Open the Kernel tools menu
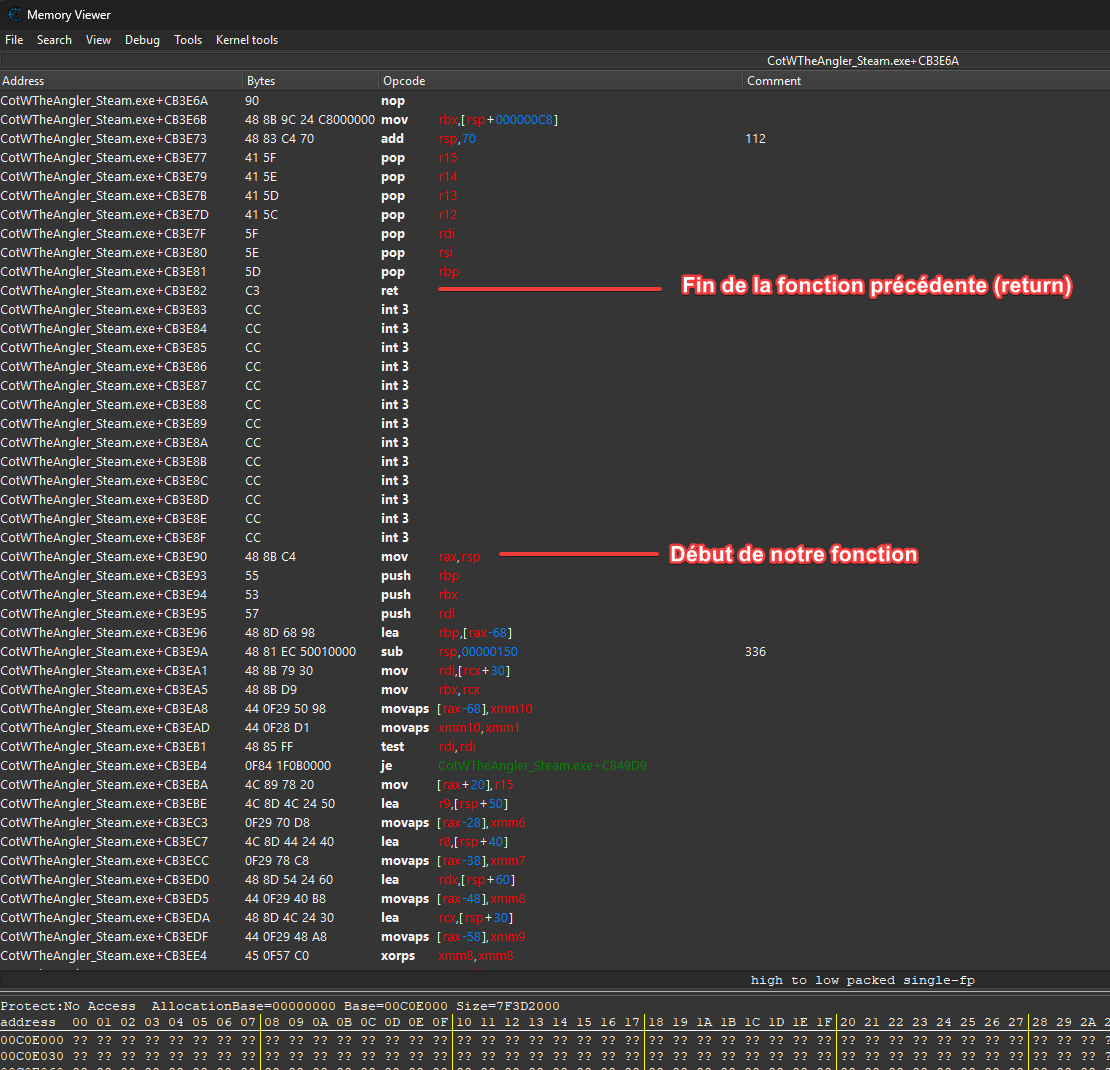Screen dimensions: 1110x1070 [x=246, y=40]
